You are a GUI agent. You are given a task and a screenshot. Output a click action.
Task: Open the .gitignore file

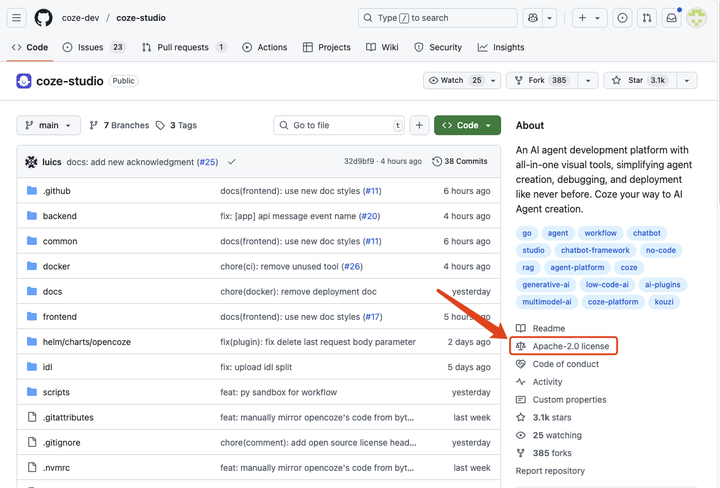point(62,443)
